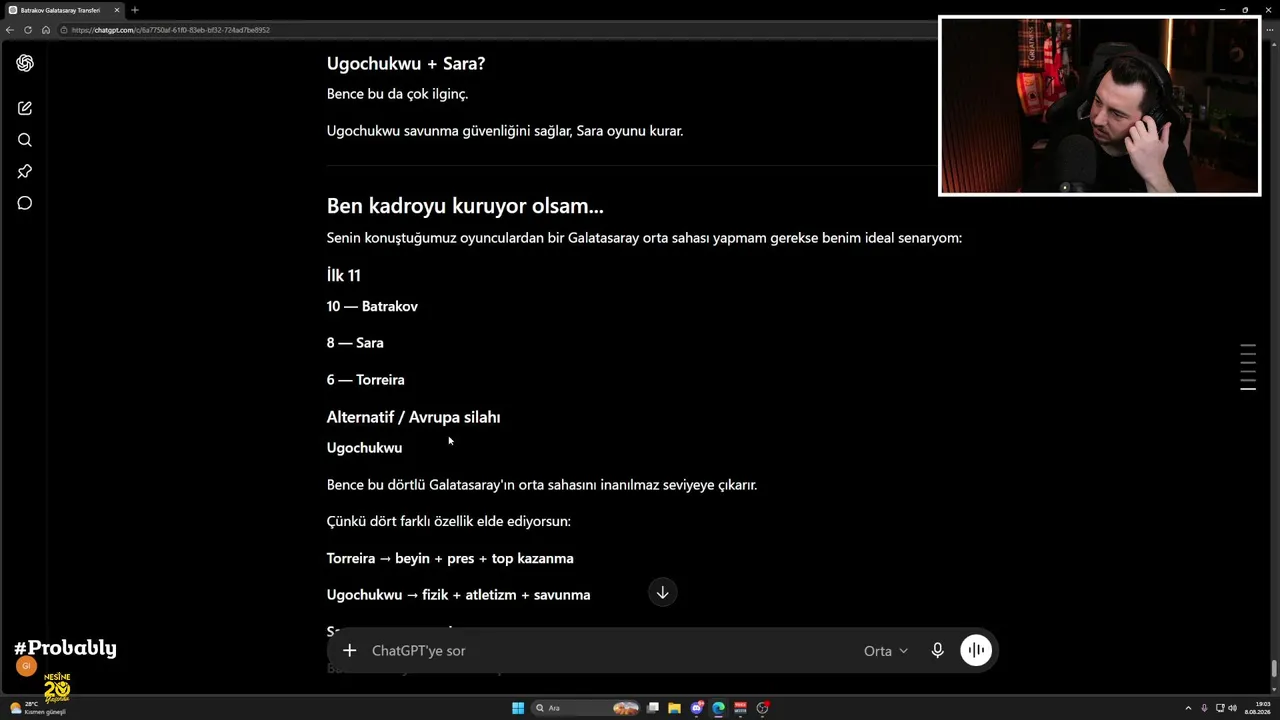
Task: Click the "Çünkü dört farklı özellik" sentence
Action: [449, 521]
